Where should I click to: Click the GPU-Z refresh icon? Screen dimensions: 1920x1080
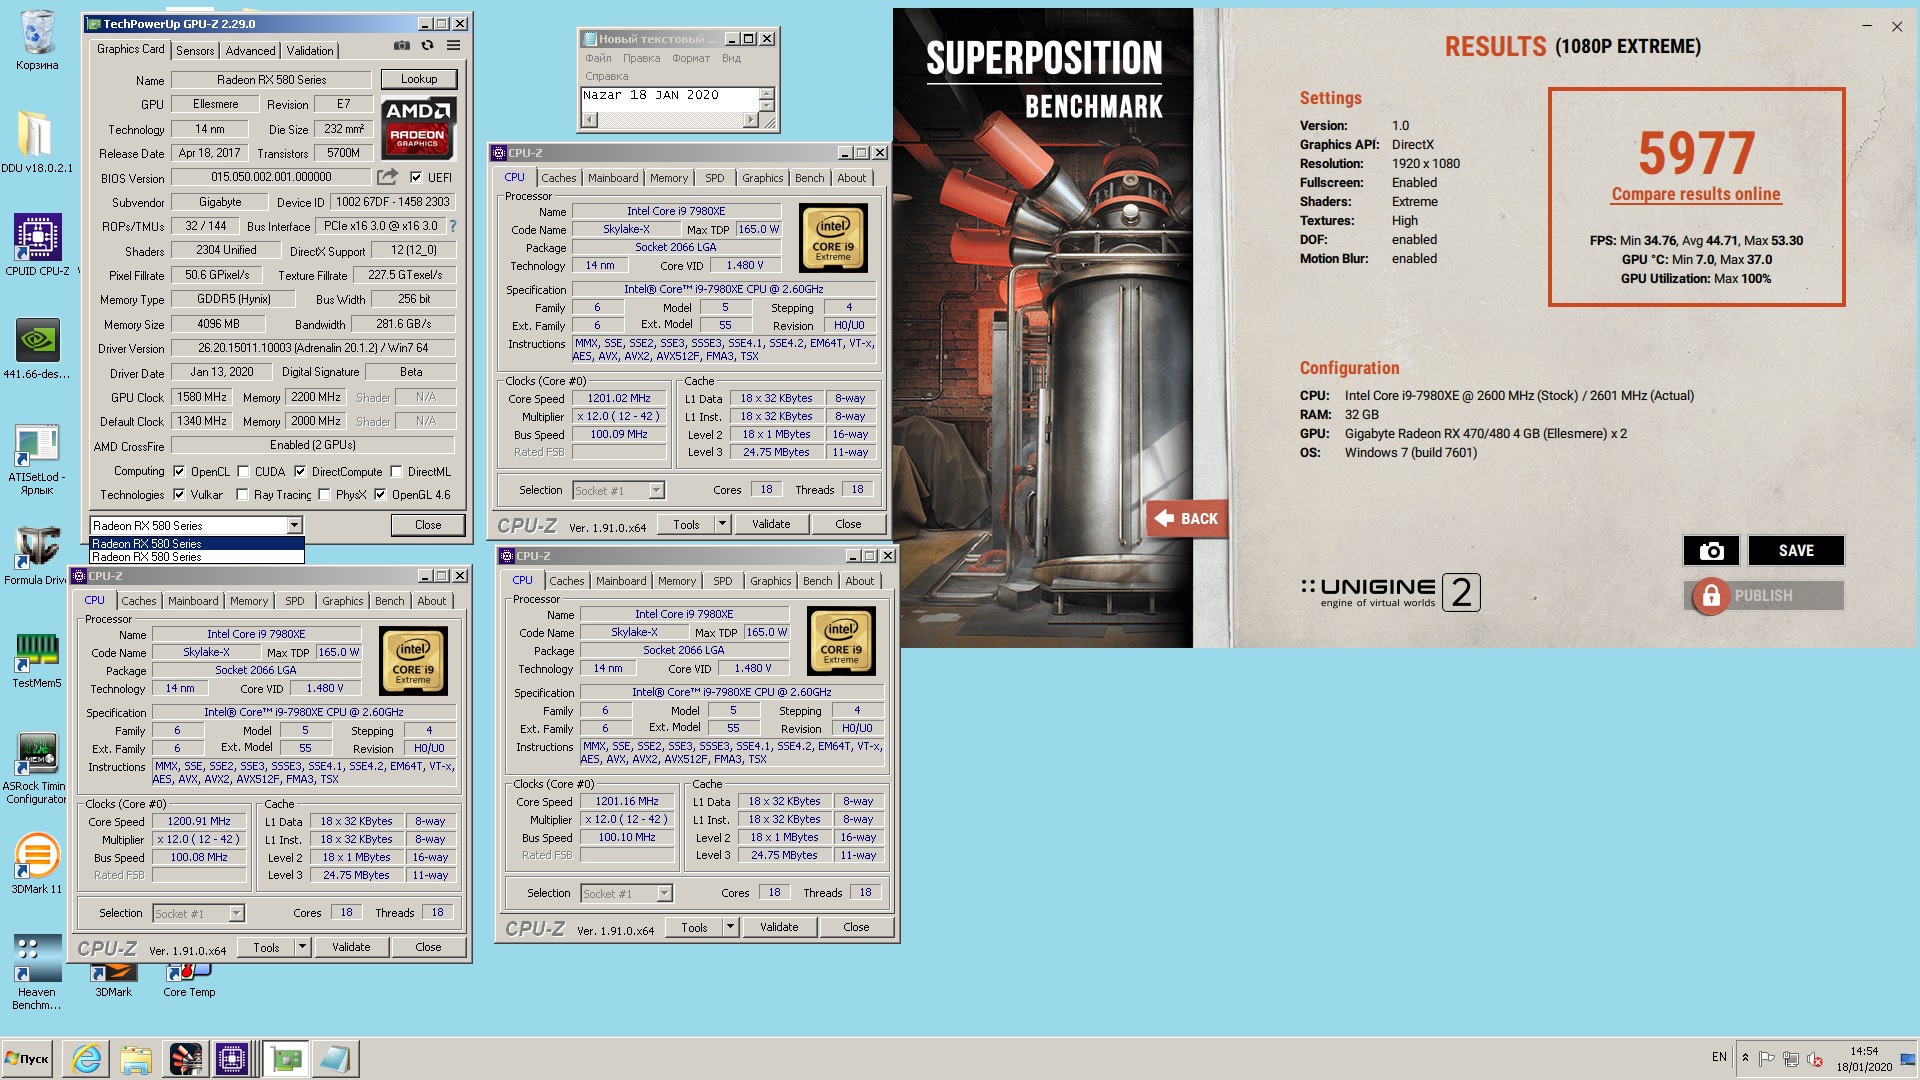click(427, 46)
